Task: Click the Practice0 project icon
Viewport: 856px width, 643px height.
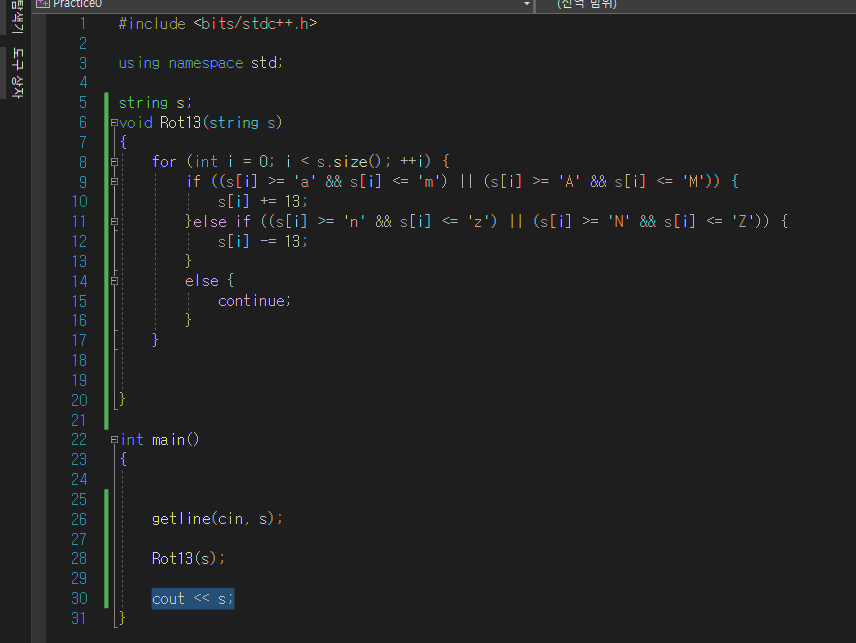Action: point(42,4)
